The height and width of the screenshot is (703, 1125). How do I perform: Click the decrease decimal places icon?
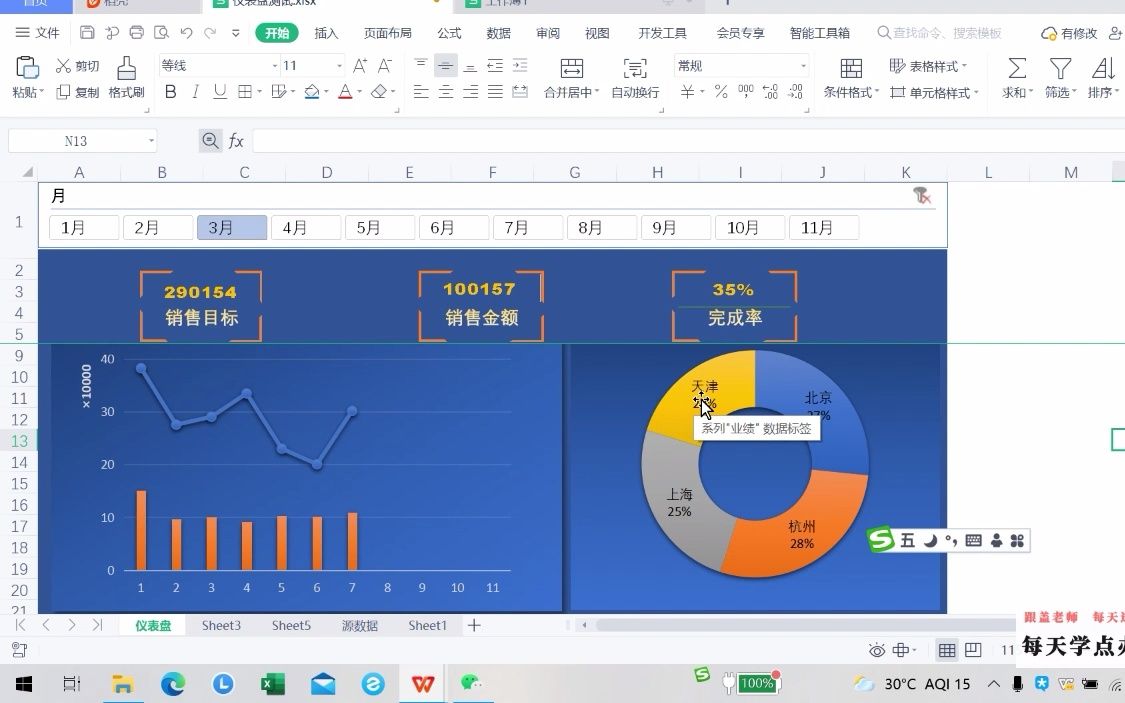pyautogui.click(x=795, y=92)
